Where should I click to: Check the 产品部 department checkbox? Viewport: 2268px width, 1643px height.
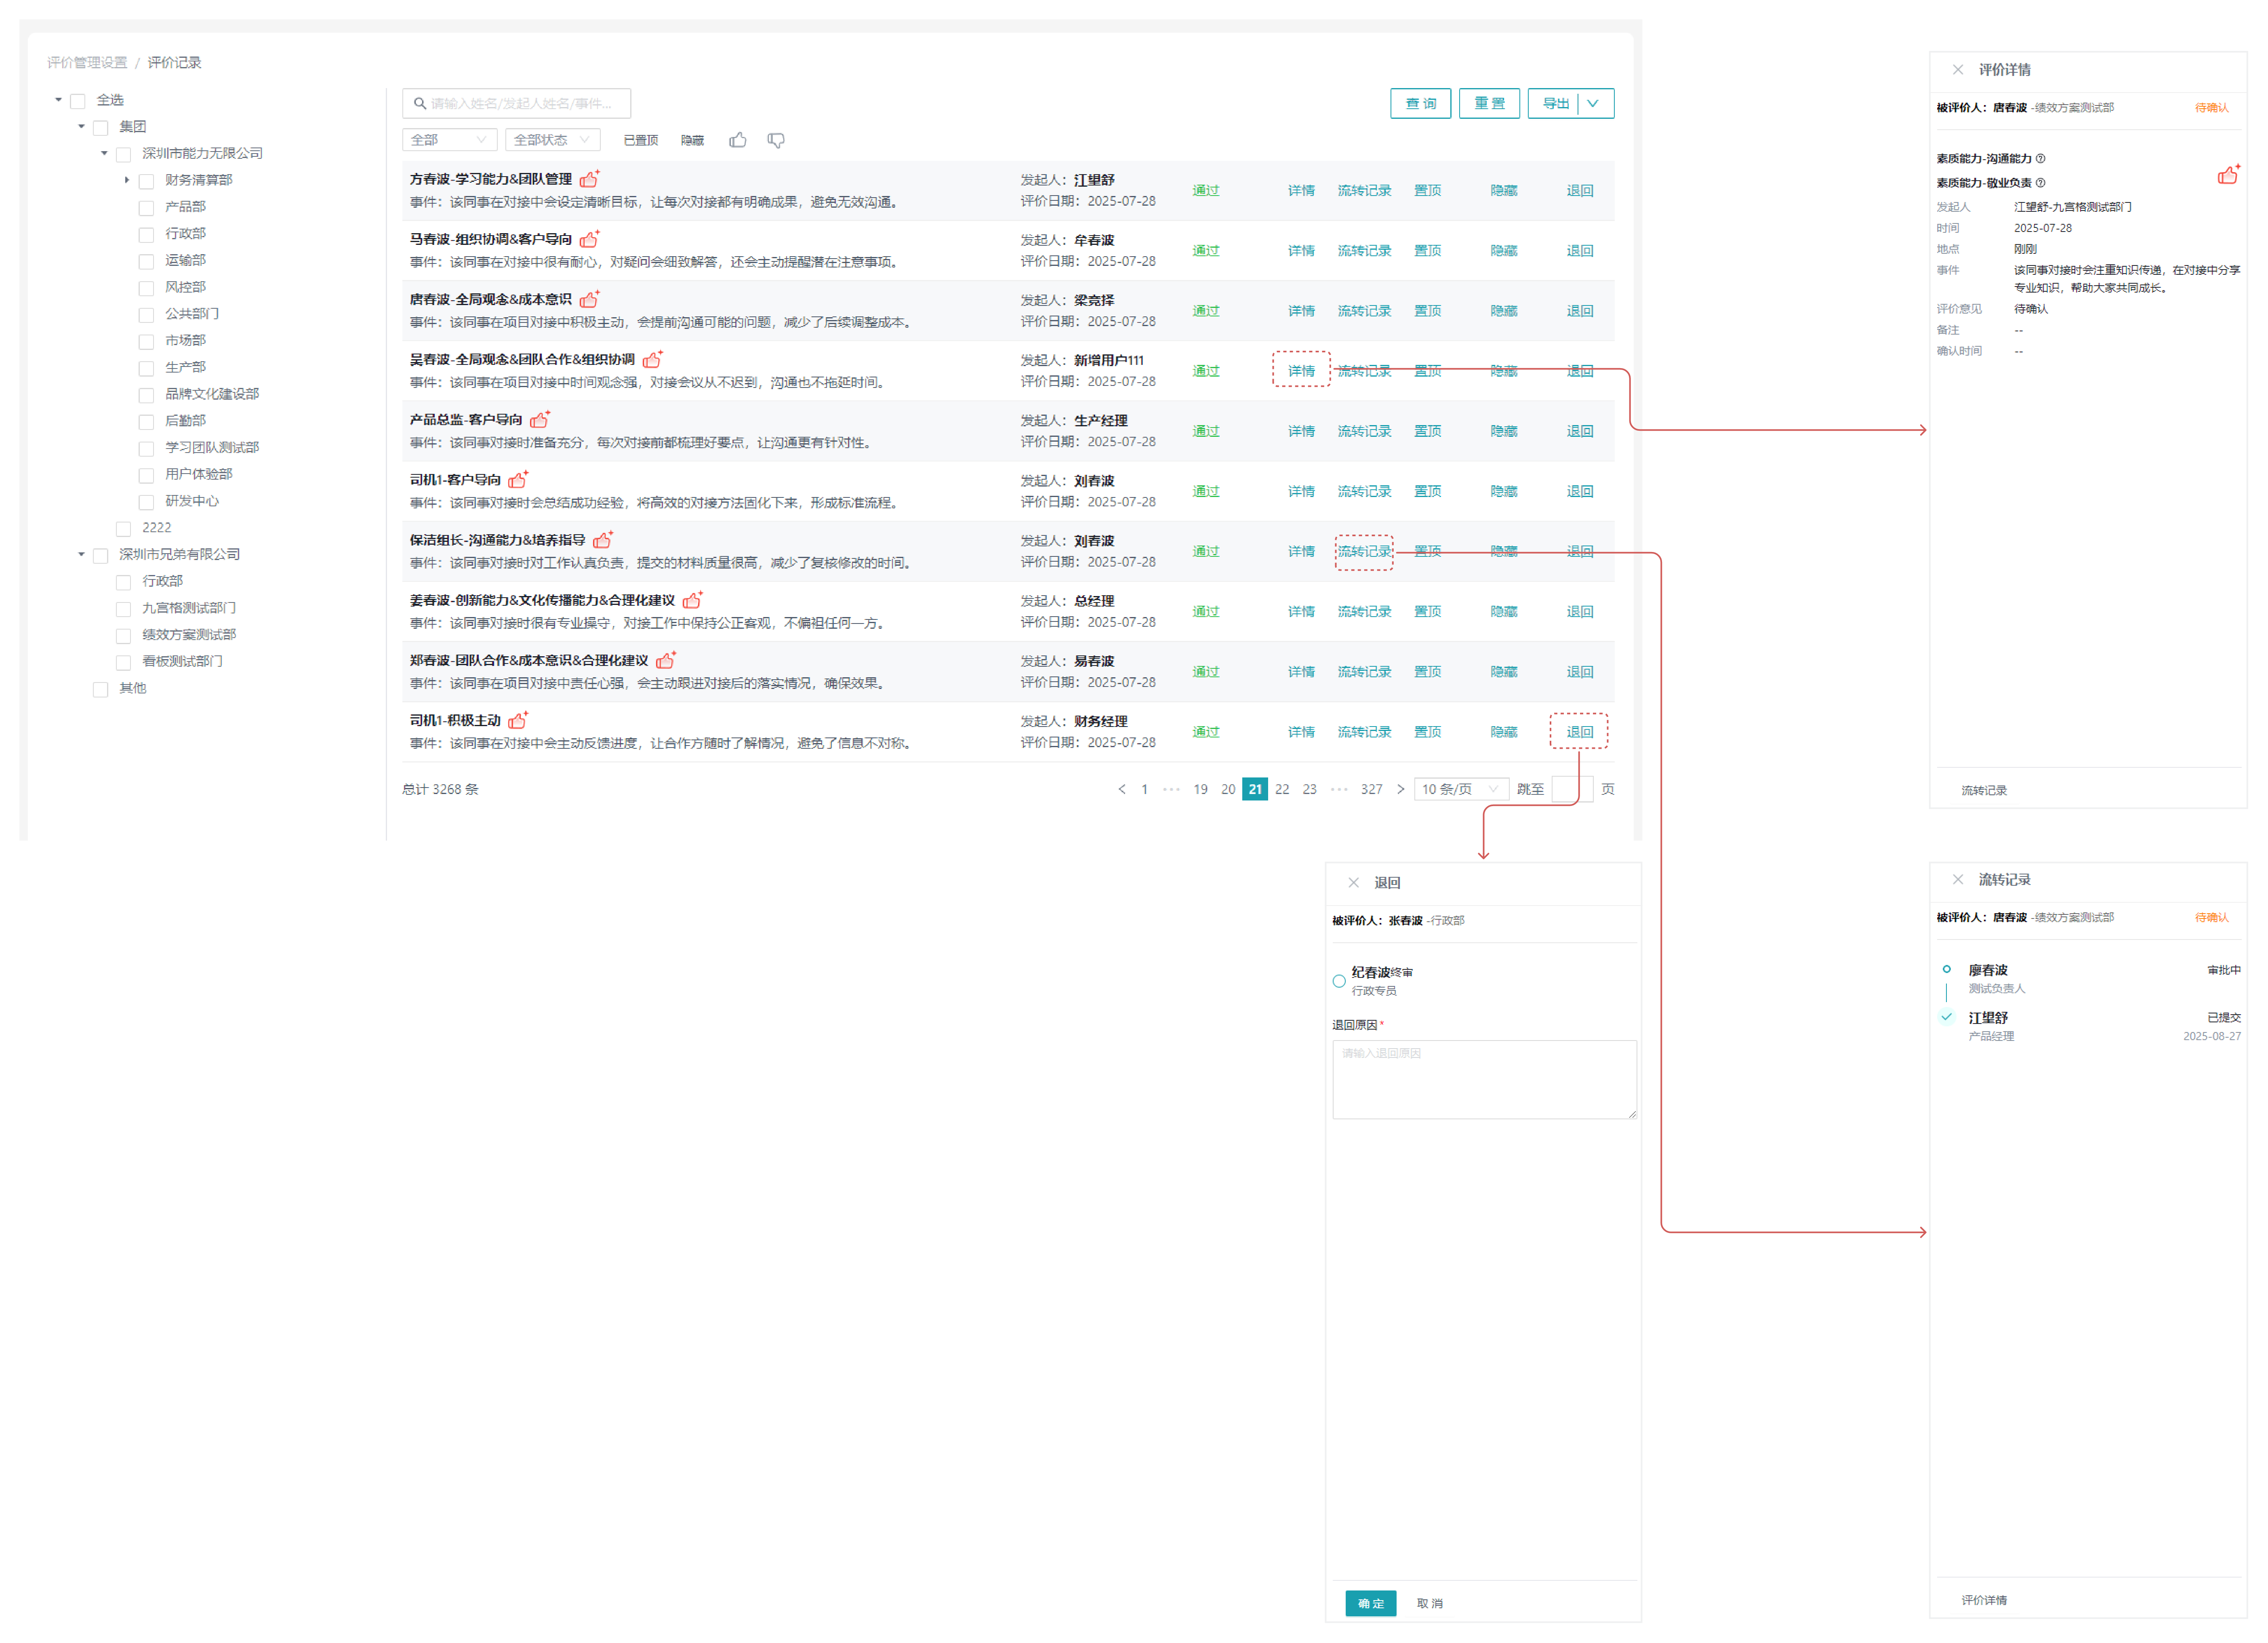point(146,208)
